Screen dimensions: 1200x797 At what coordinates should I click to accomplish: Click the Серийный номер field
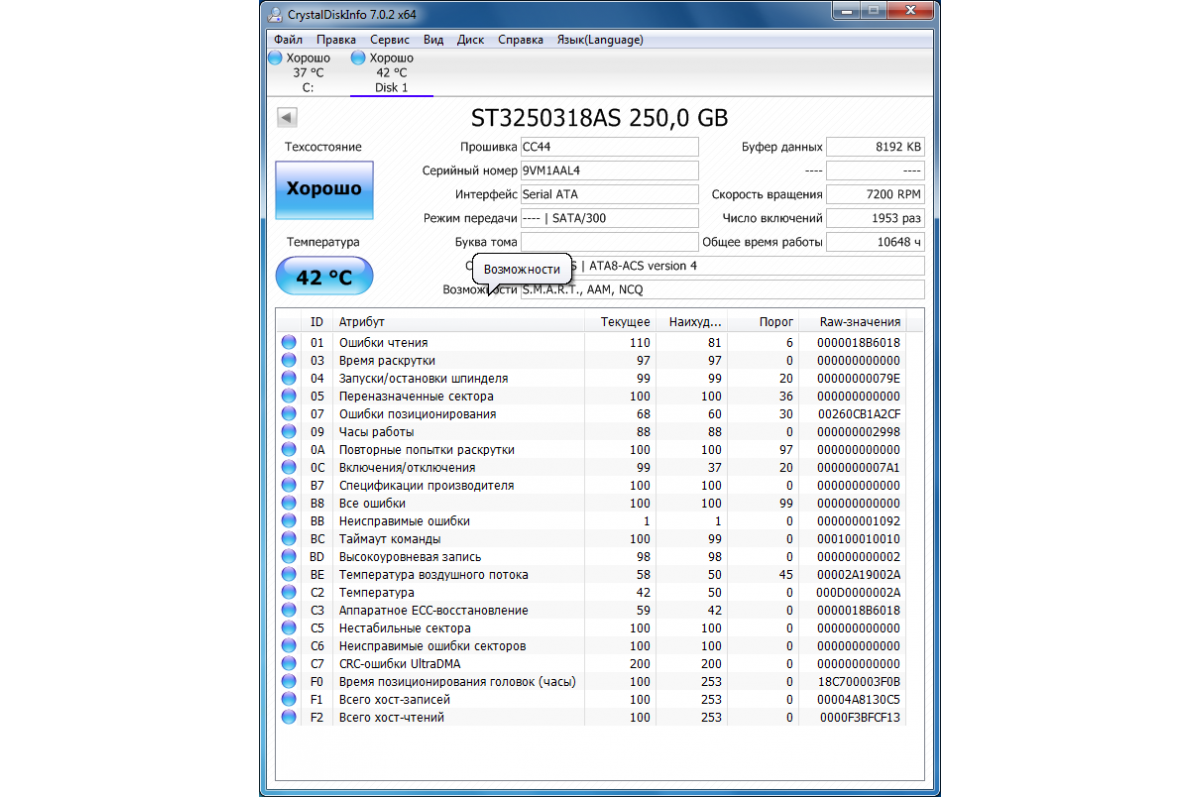tap(608, 171)
